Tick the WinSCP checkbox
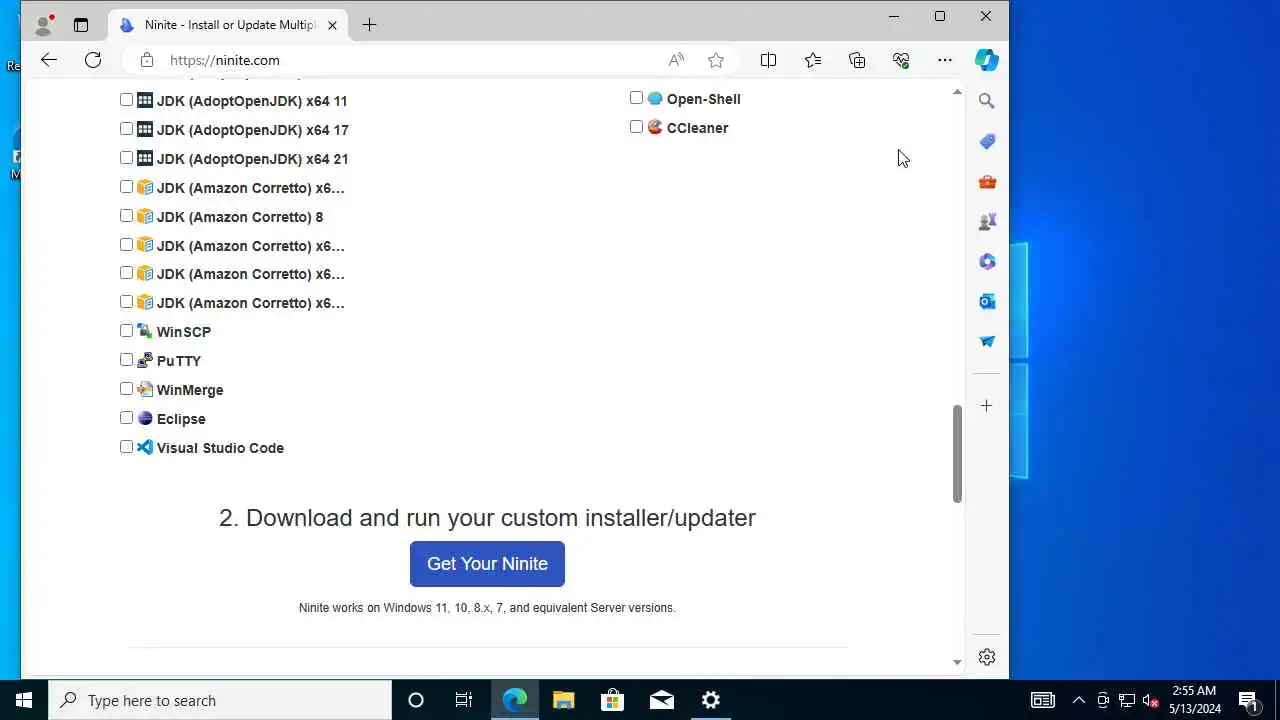Image resolution: width=1280 pixels, height=720 pixels. [126, 330]
